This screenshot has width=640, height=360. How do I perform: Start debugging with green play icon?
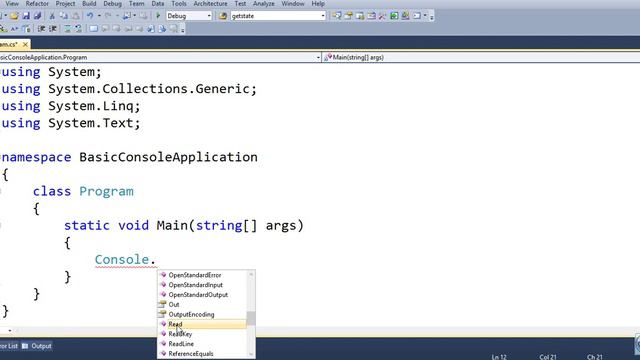point(158,16)
